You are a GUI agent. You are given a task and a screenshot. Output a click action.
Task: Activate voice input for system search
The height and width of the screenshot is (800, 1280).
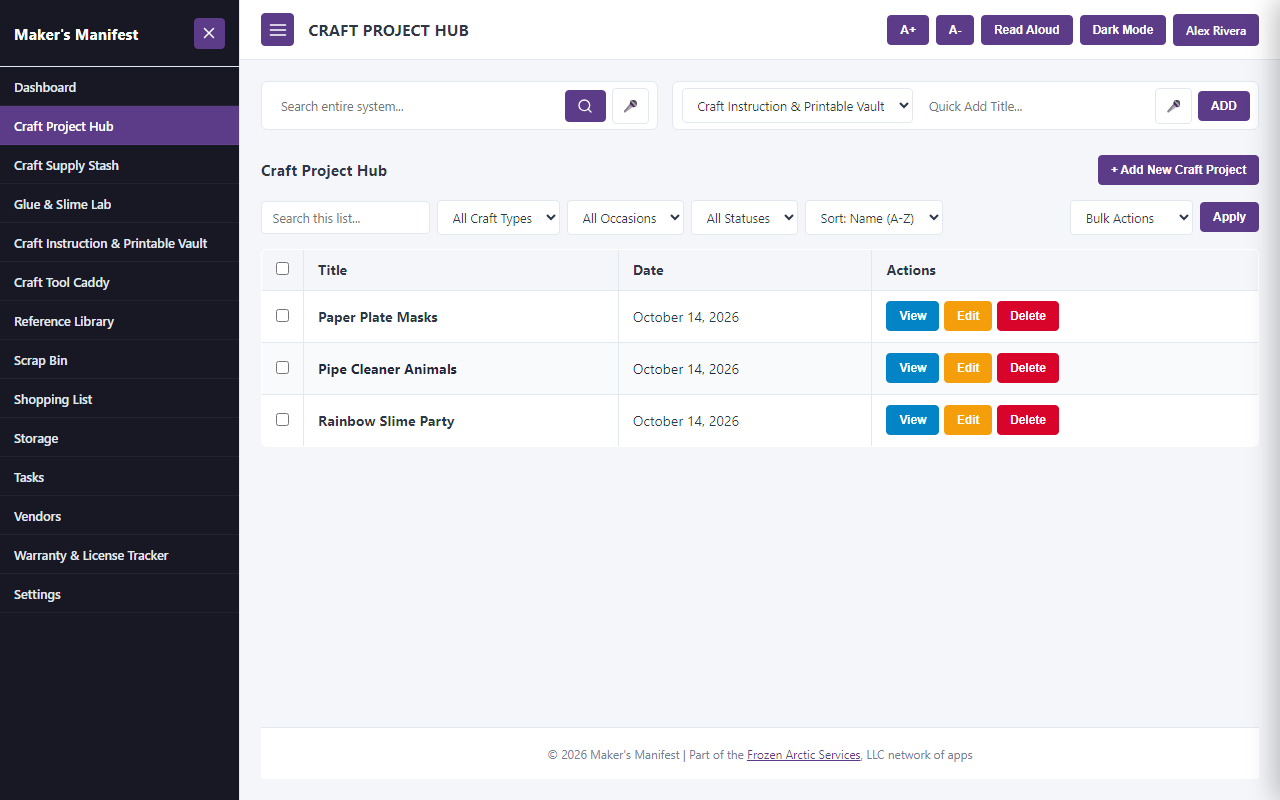[x=630, y=106]
